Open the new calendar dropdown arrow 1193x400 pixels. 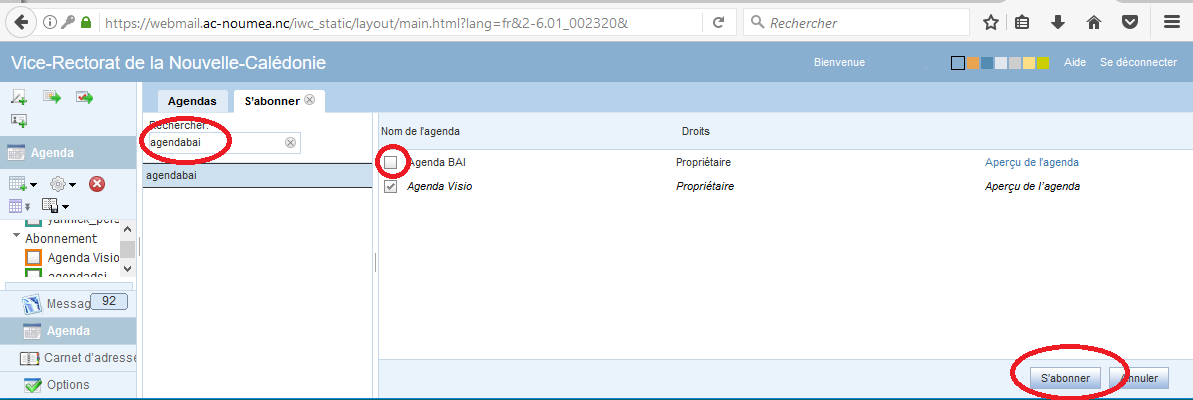click(33, 185)
